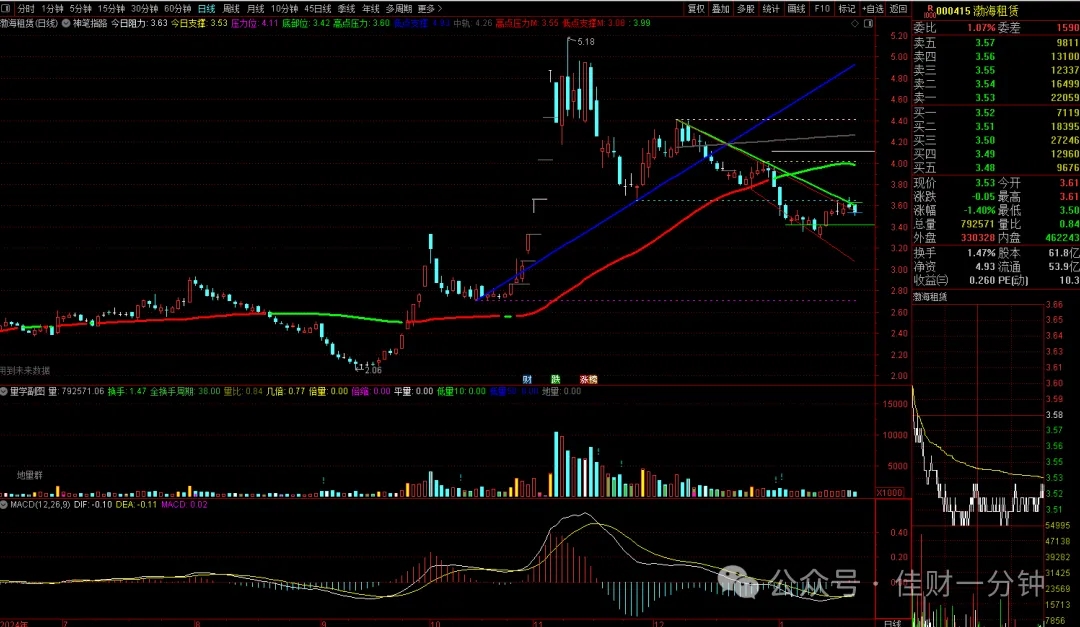1080x627 pixels.
Task: Click the 地量群 label in volume panel
Action: point(30,475)
